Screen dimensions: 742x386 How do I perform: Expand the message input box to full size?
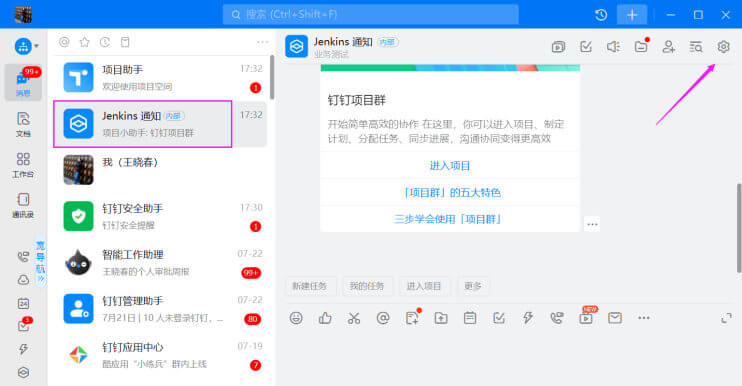[726, 318]
